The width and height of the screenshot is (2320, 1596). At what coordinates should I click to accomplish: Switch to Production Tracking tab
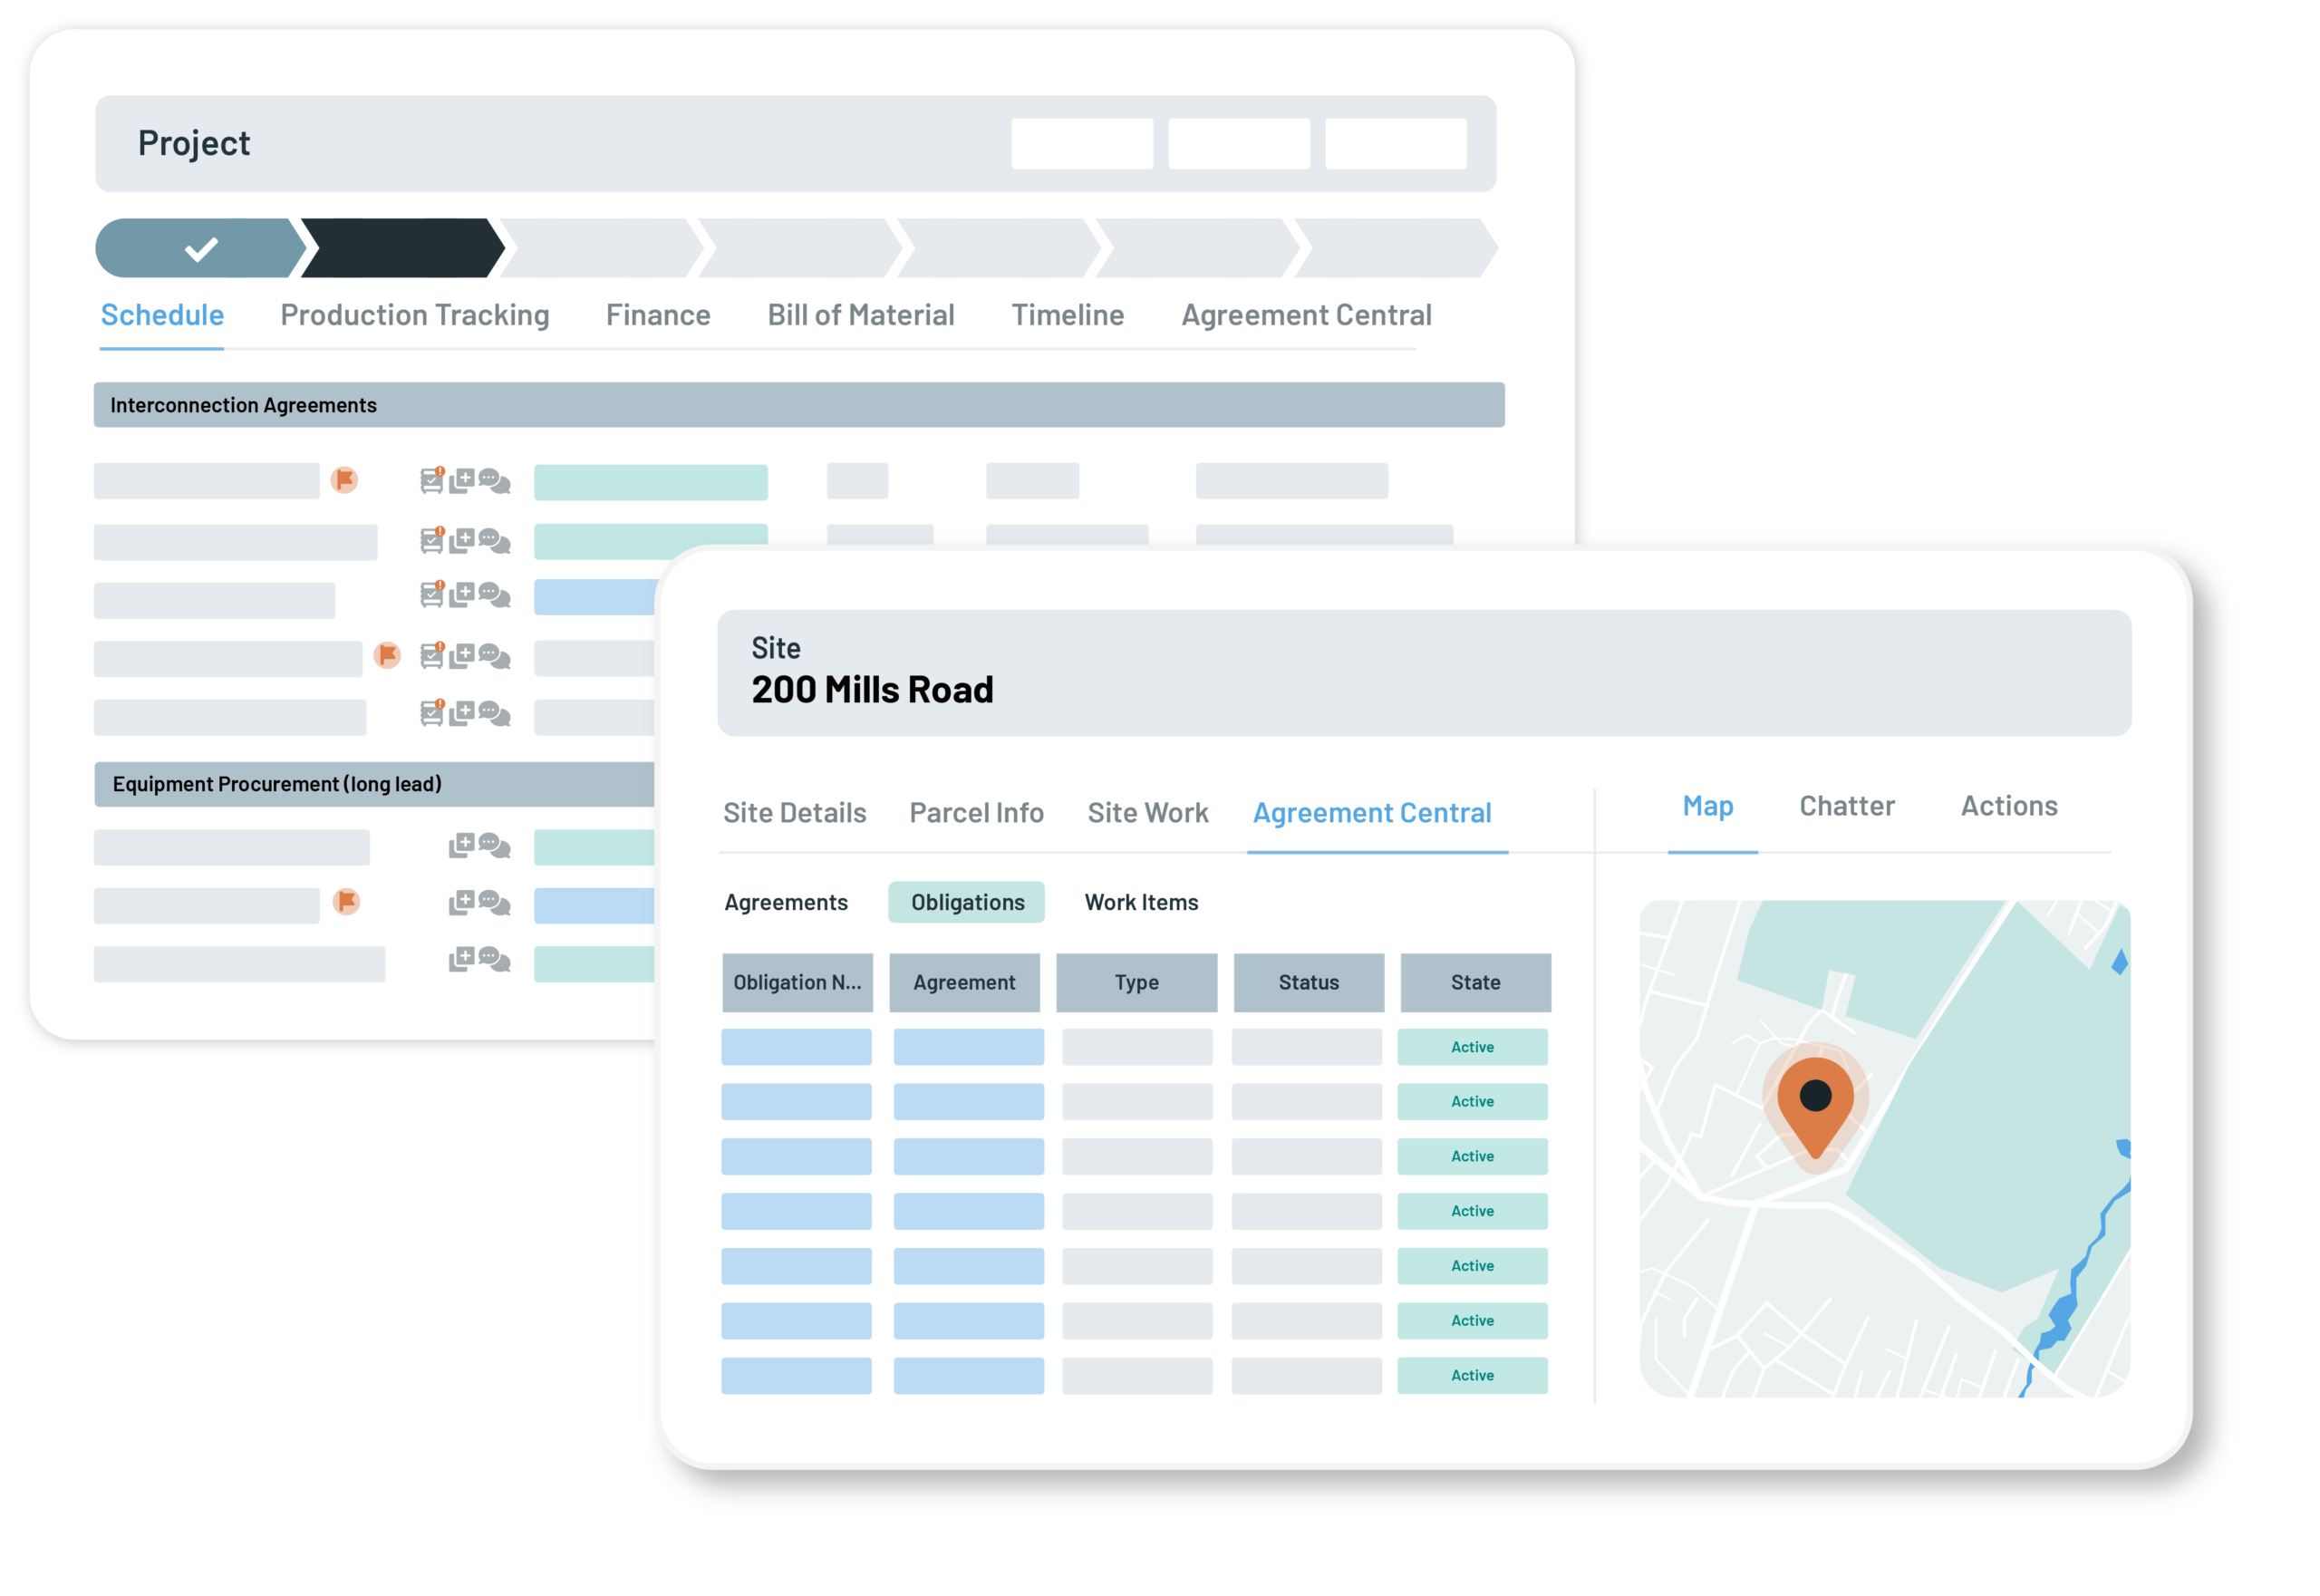pos(415,315)
